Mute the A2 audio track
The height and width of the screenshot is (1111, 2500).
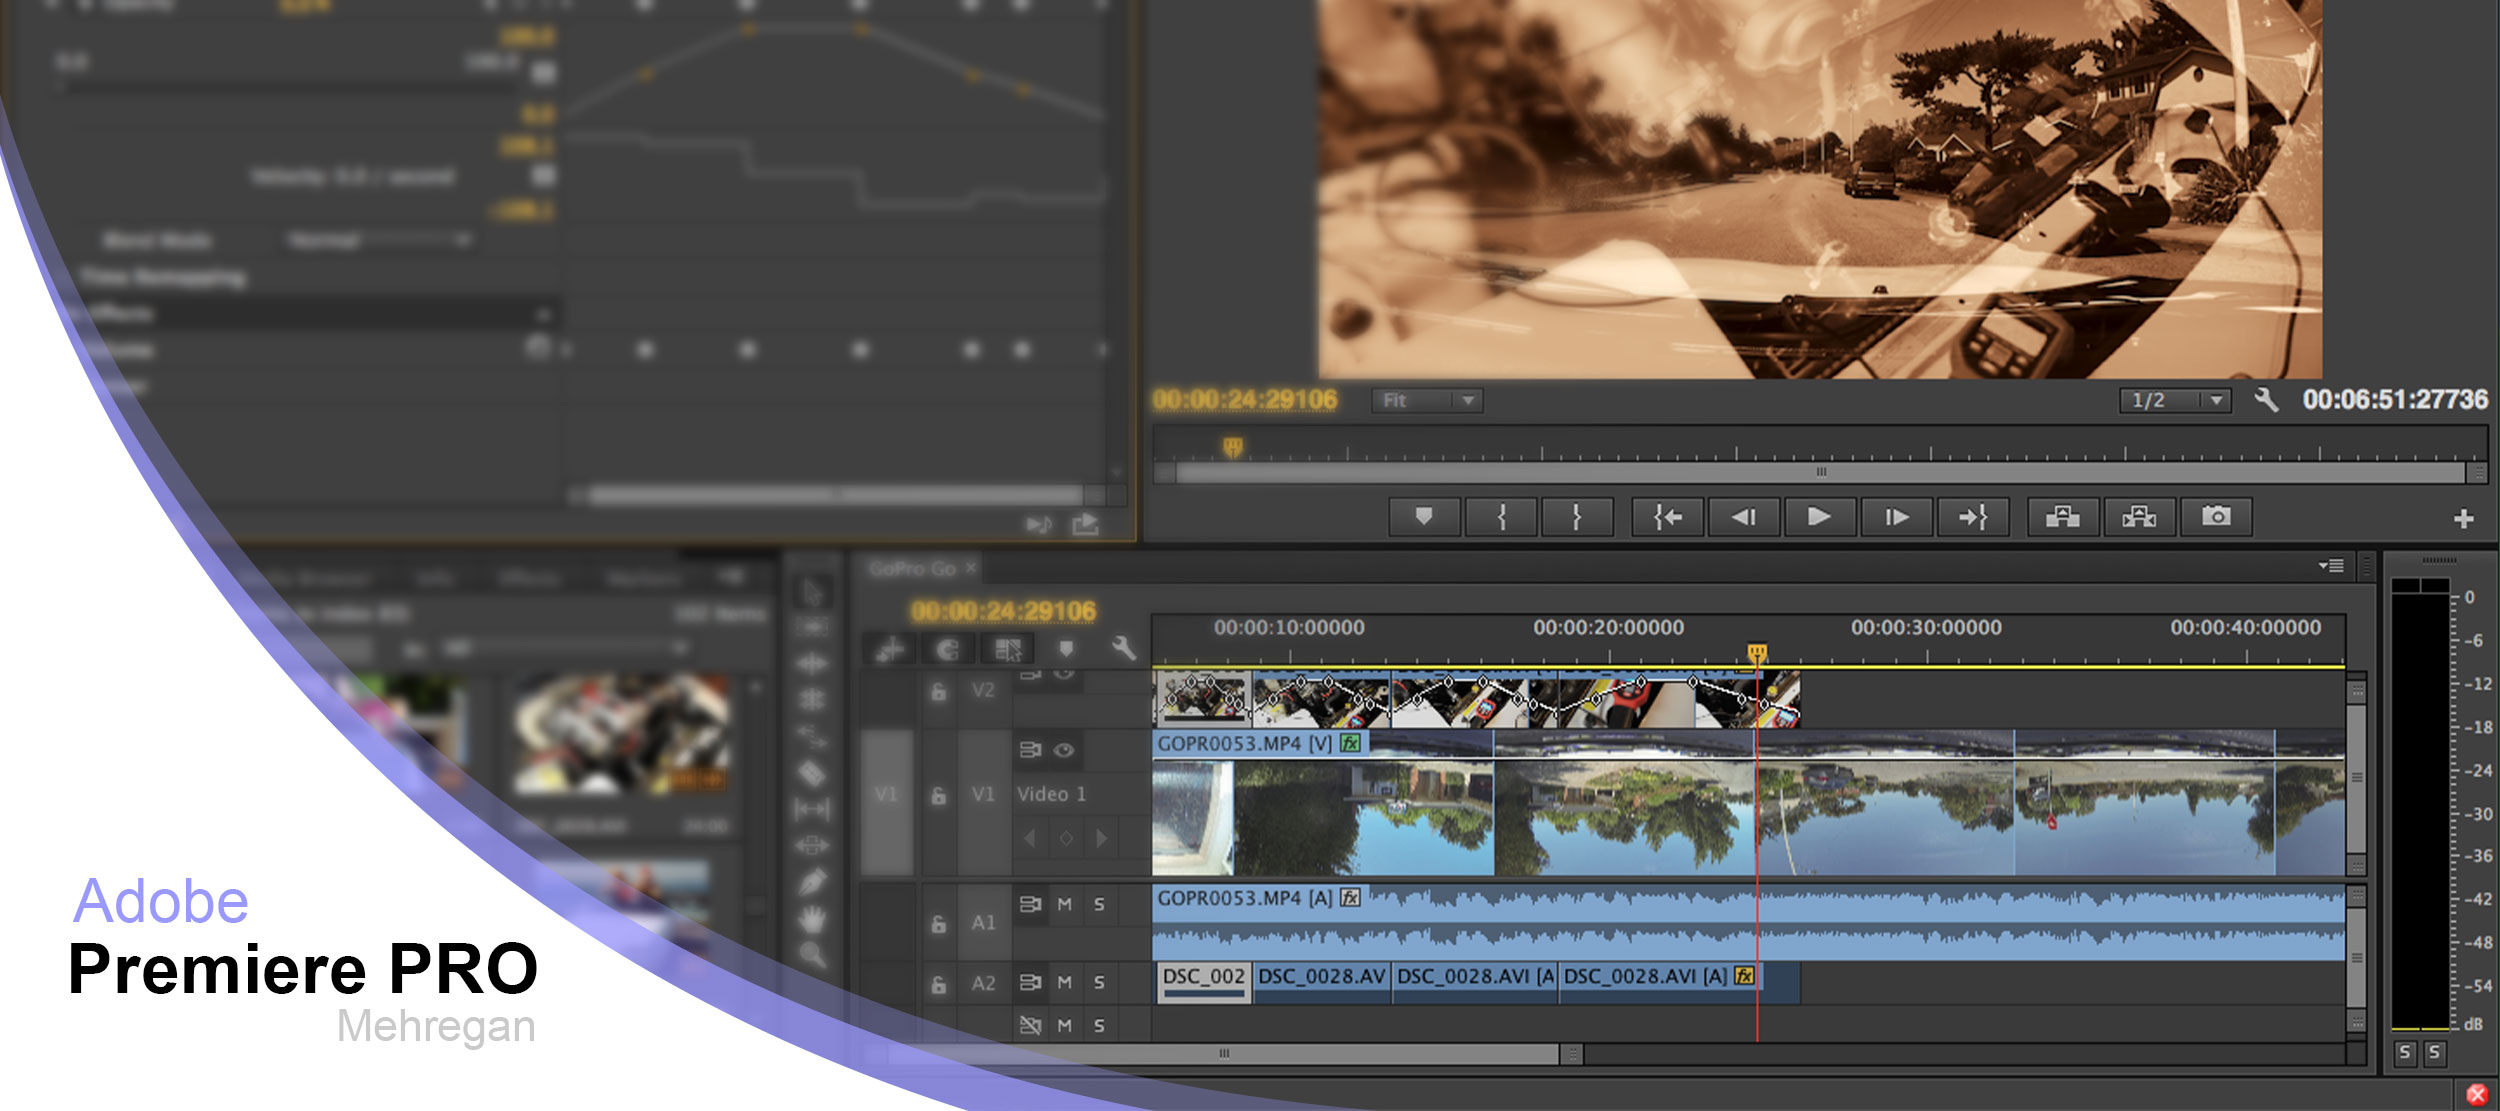tap(1065, 983)
